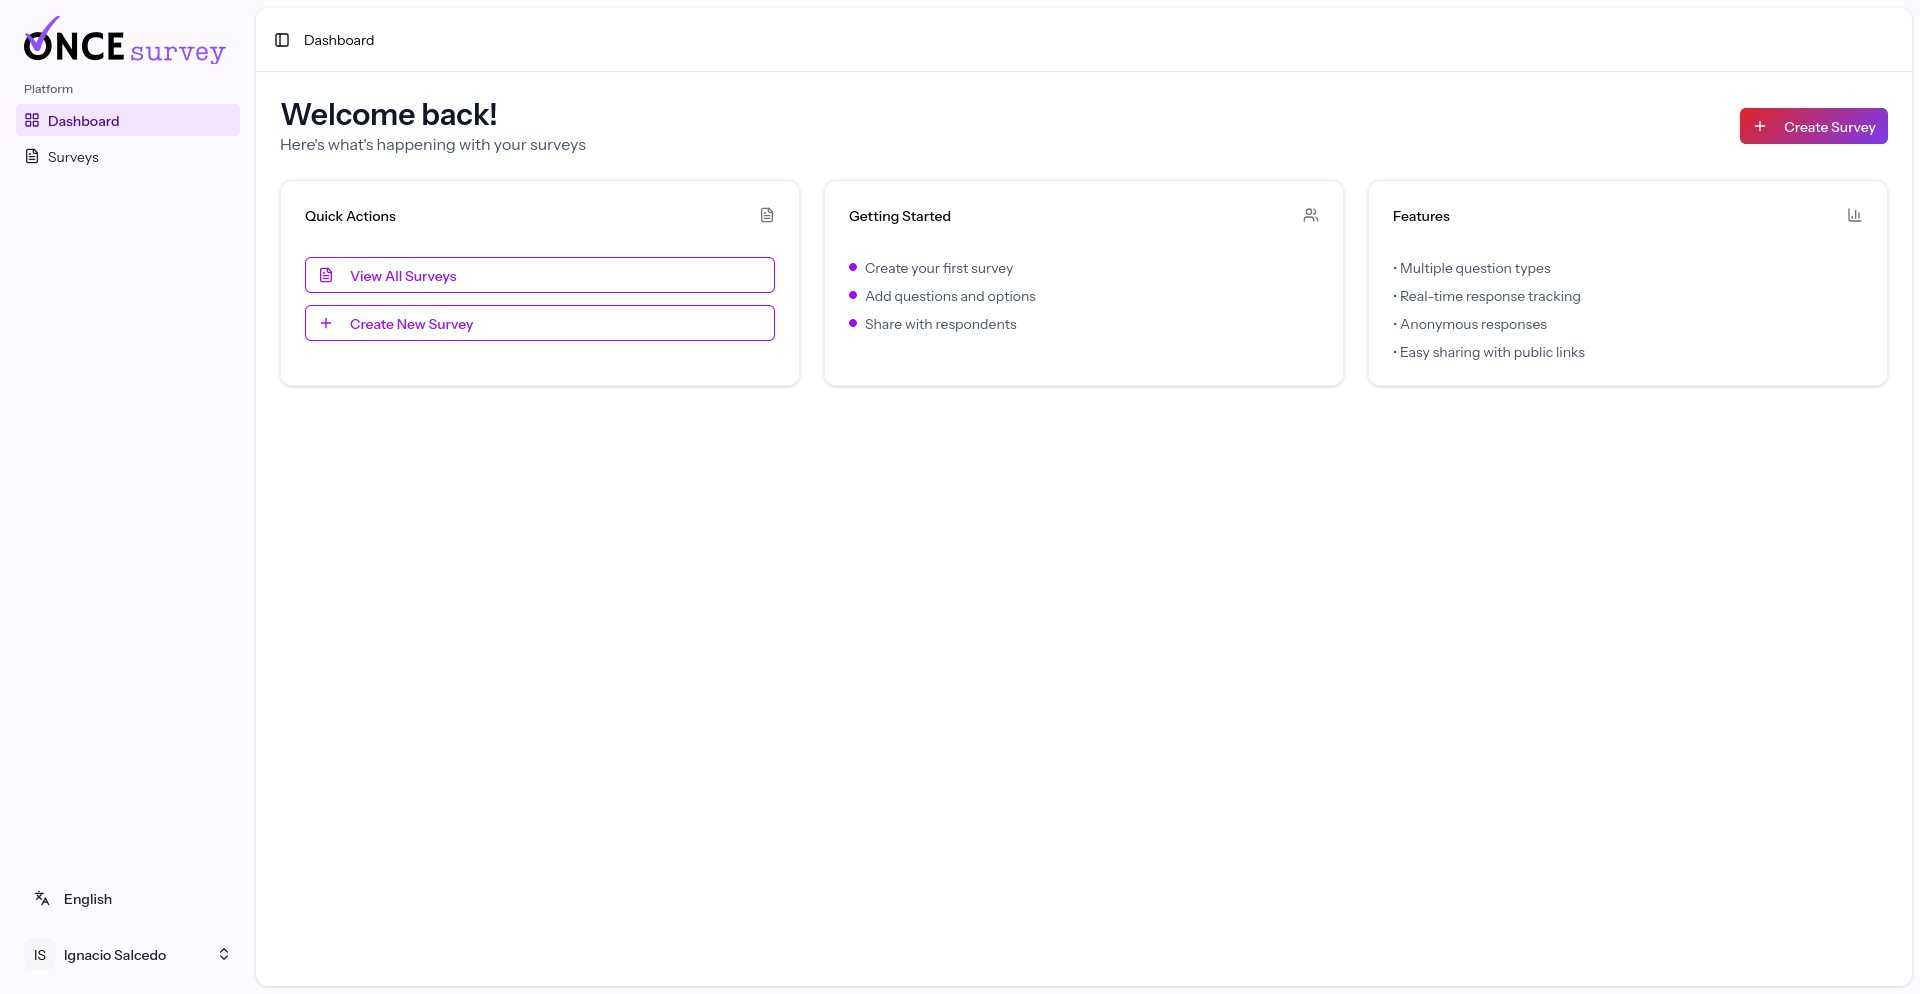This screenshot has width=1920, height=994.
Task: Click the Dashboard breadcrumb label
Action: tap(339, 40)
